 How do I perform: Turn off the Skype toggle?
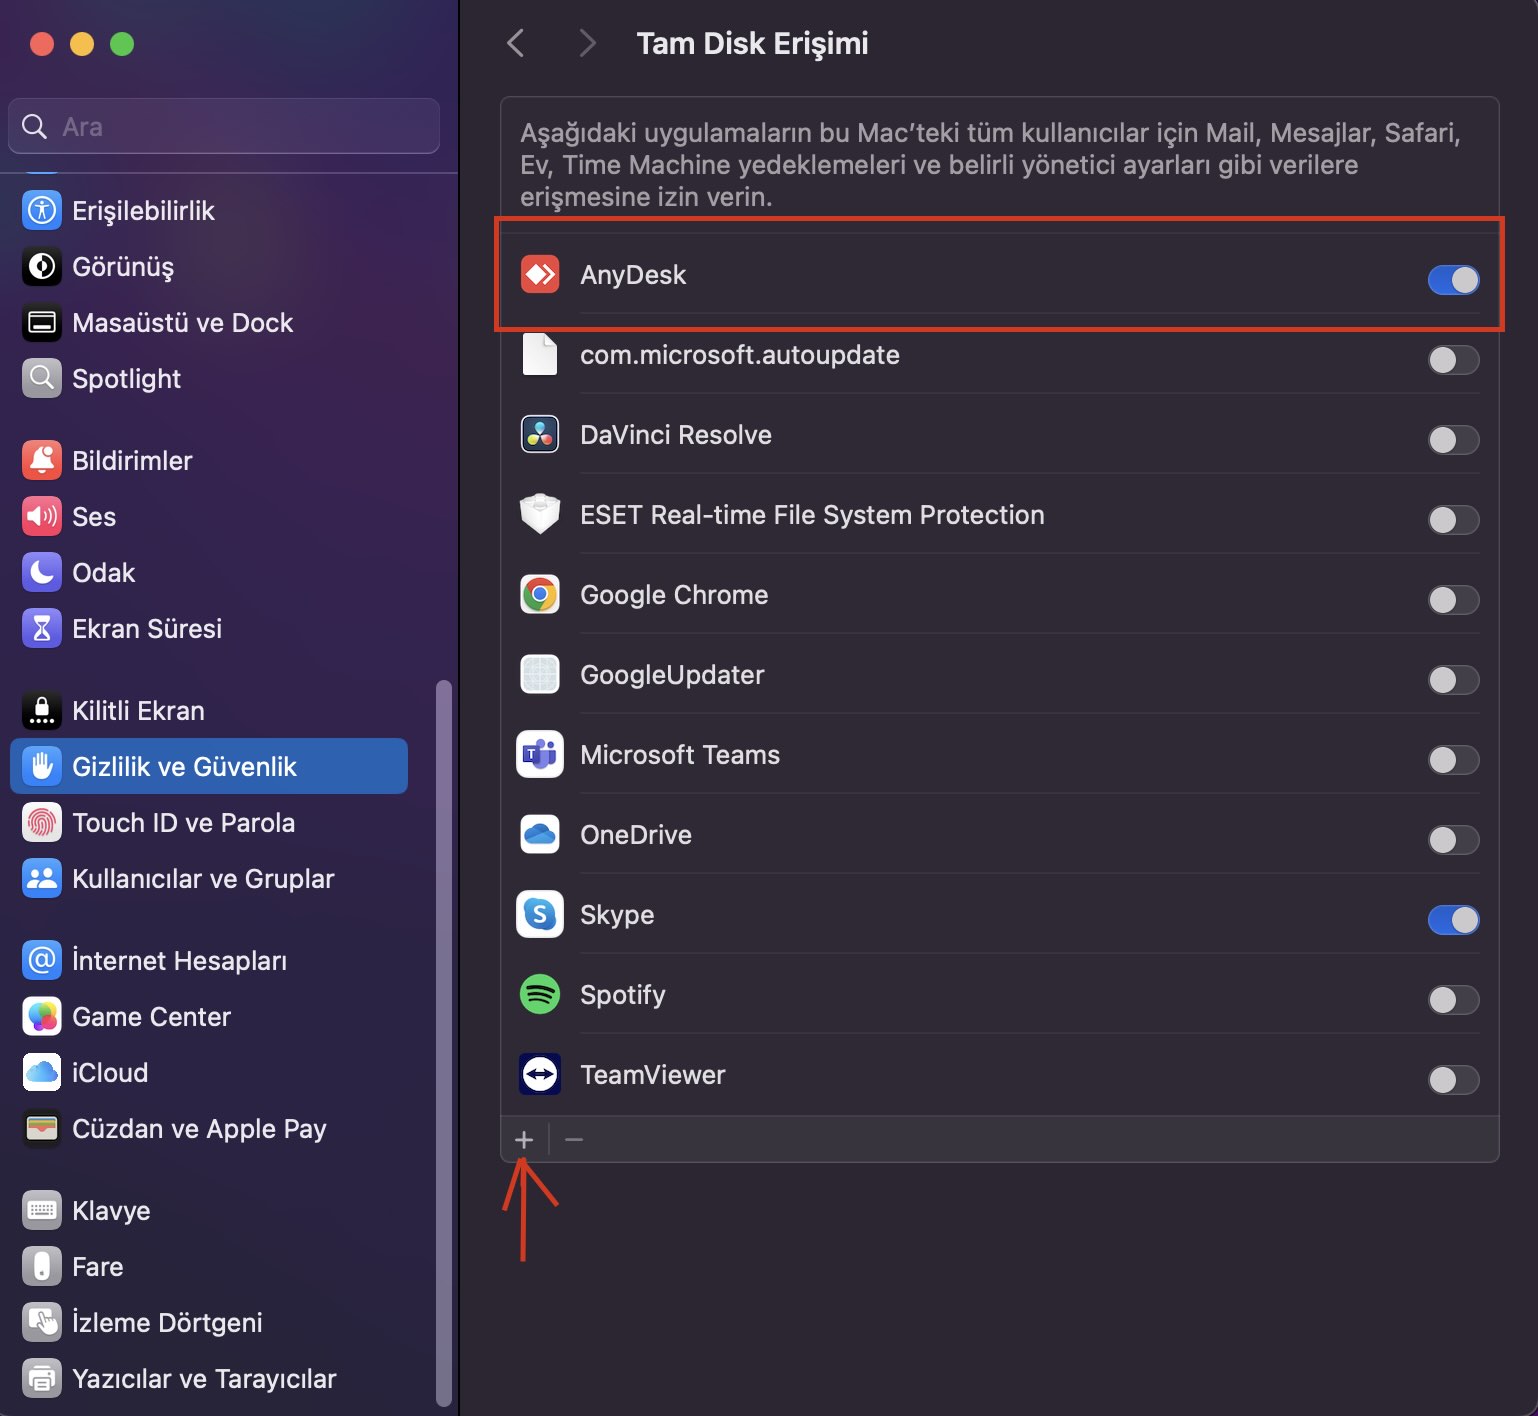point(1453,920)
